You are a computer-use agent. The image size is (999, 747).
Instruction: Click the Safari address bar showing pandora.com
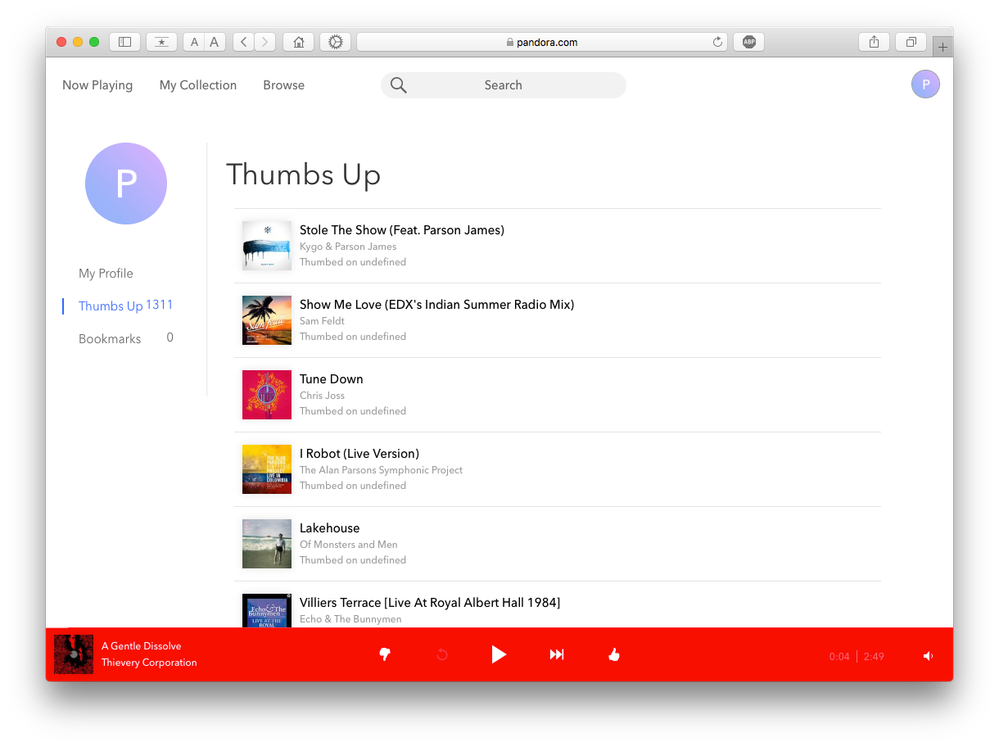point(540,42)
